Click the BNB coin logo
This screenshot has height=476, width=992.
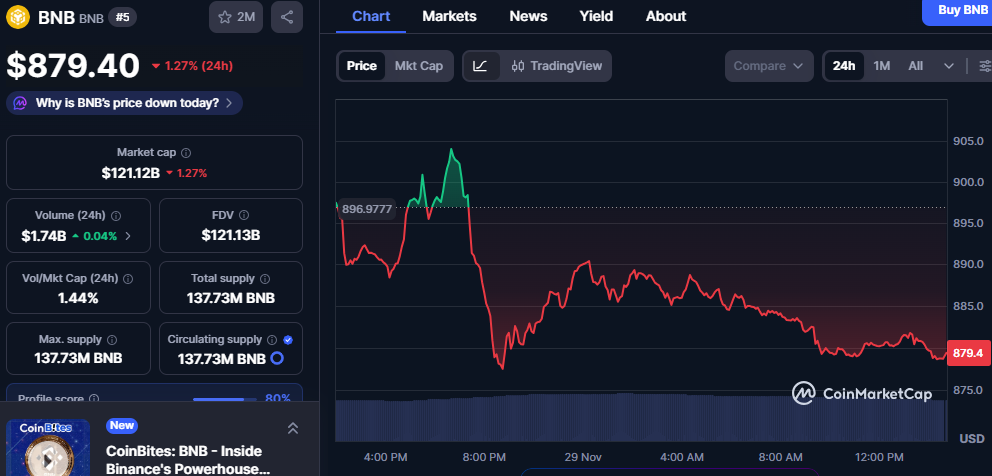(x=19, y=17)
